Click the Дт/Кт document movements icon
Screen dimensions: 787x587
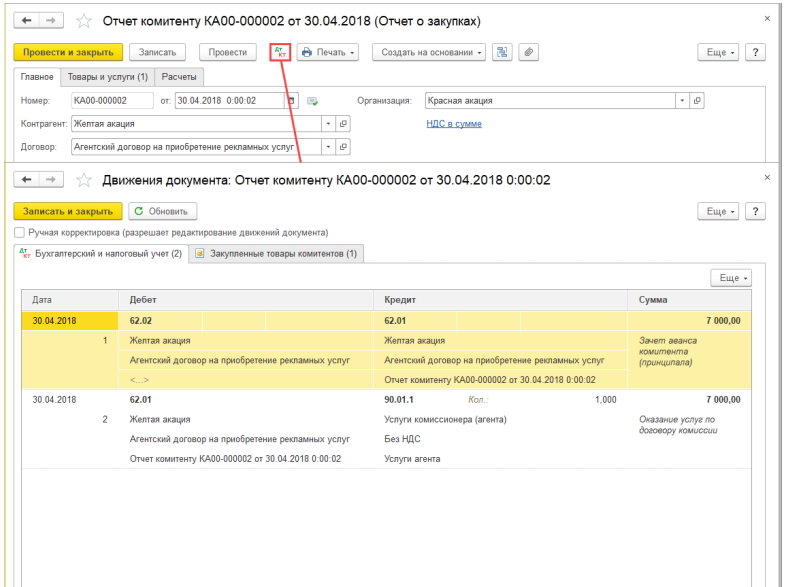click(280, 52)
